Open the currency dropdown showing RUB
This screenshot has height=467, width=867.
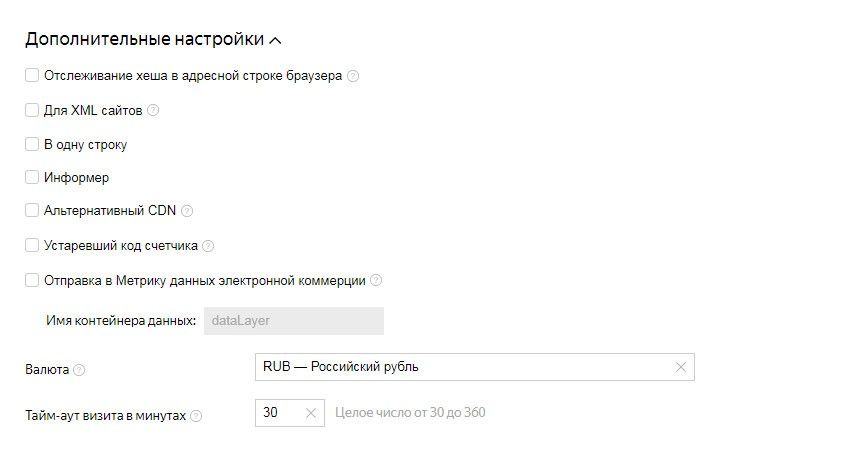click(x=460, y=367)
